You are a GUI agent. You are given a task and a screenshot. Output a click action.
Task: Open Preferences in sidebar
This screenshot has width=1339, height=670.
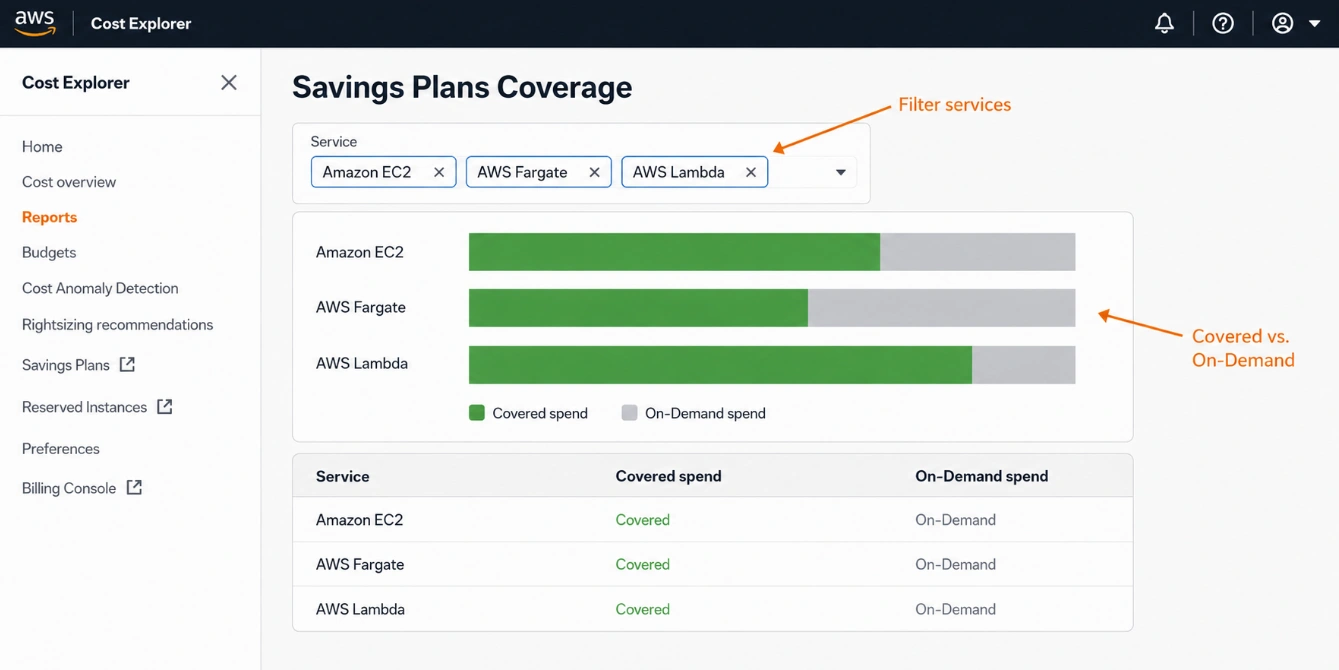(x=61, y=449)
